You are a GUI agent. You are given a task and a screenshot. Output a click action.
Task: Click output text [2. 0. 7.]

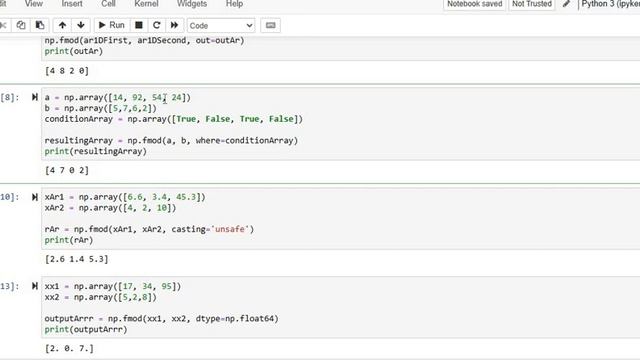click(x=69, y=349)
